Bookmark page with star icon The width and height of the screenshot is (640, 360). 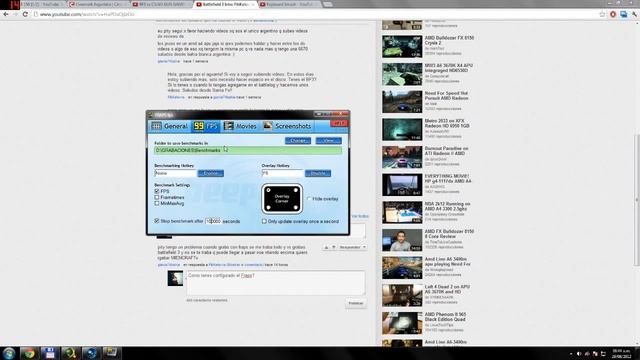(602, 14)
